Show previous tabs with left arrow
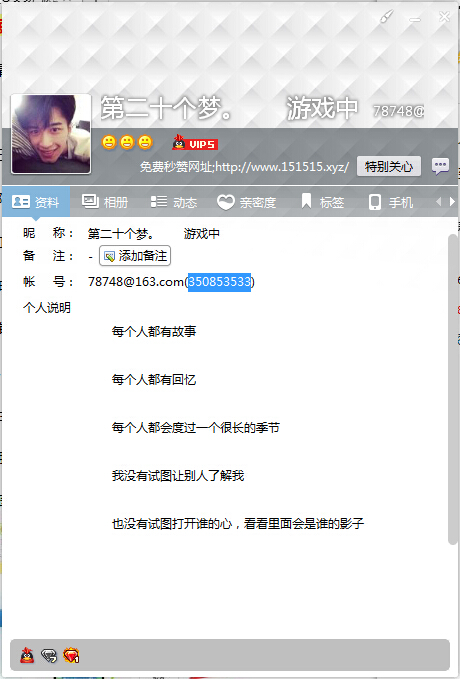The image size is (460, 679). tap(438, 202)
